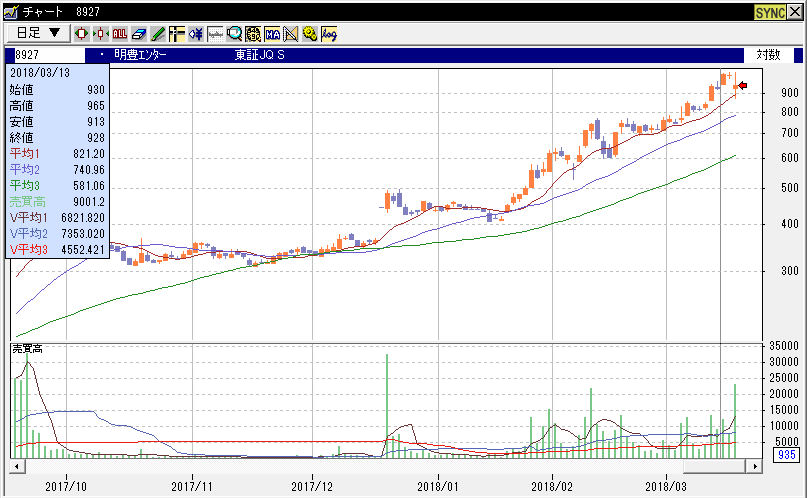Toggle the 対数 logarithmic scale label
This screenshot has height=498, width=807.
point(768,55)
